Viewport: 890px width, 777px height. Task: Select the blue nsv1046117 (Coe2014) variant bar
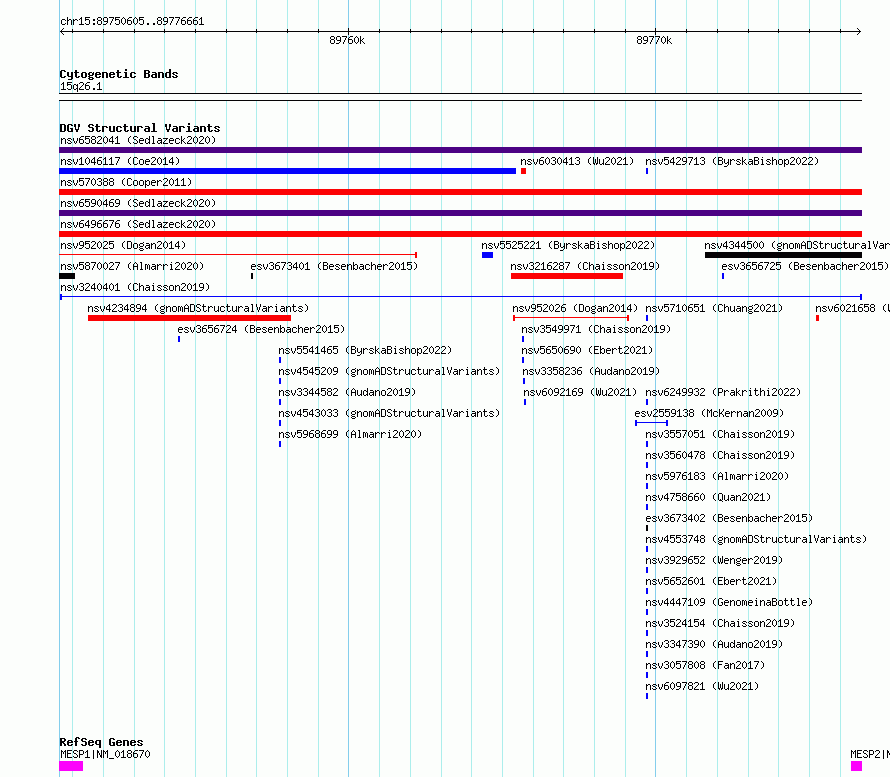tap(287, 171)
